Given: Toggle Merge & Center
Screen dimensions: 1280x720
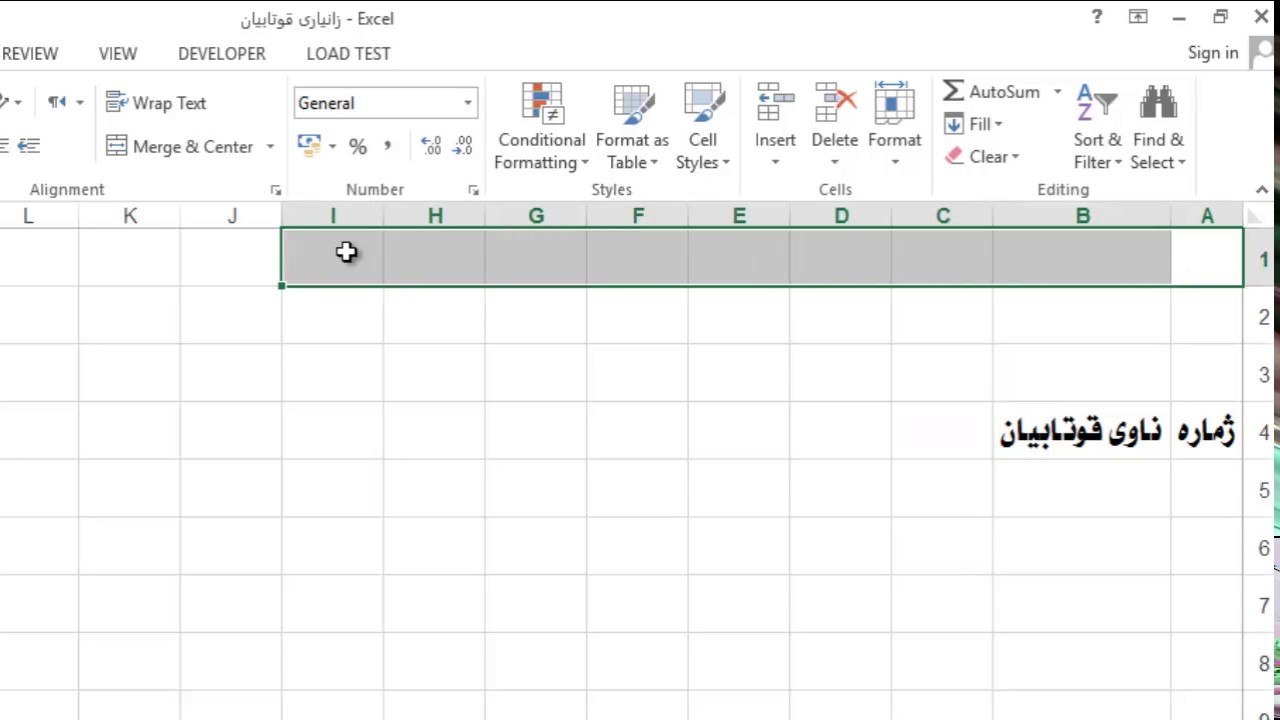Looking at the screenshot, I should point(179,146).
